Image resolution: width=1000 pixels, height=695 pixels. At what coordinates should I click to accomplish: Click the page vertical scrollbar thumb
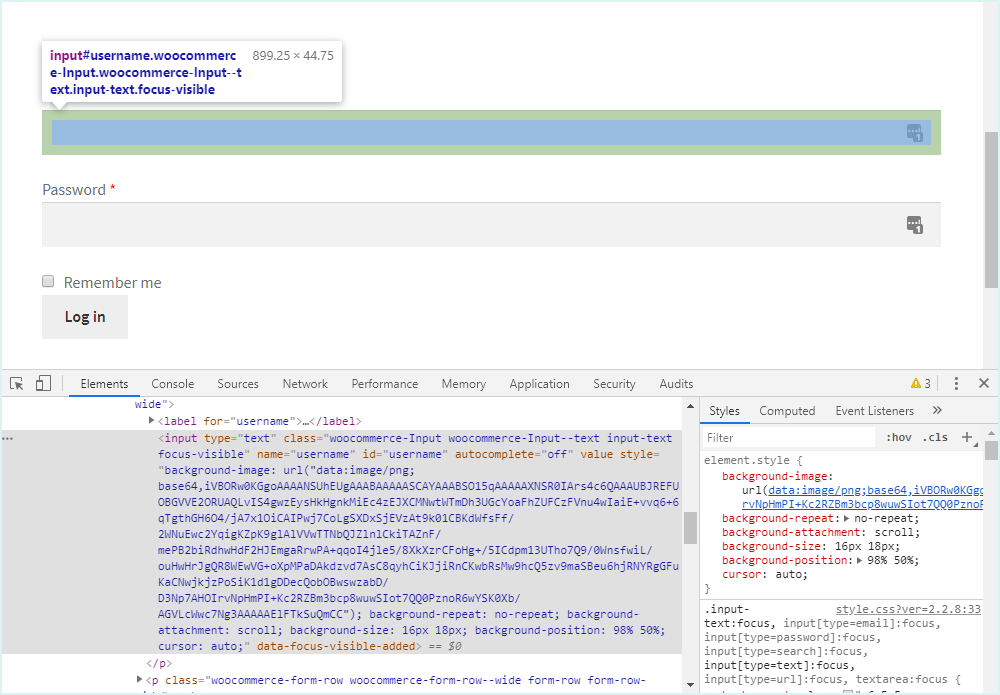tap(991, 210)
